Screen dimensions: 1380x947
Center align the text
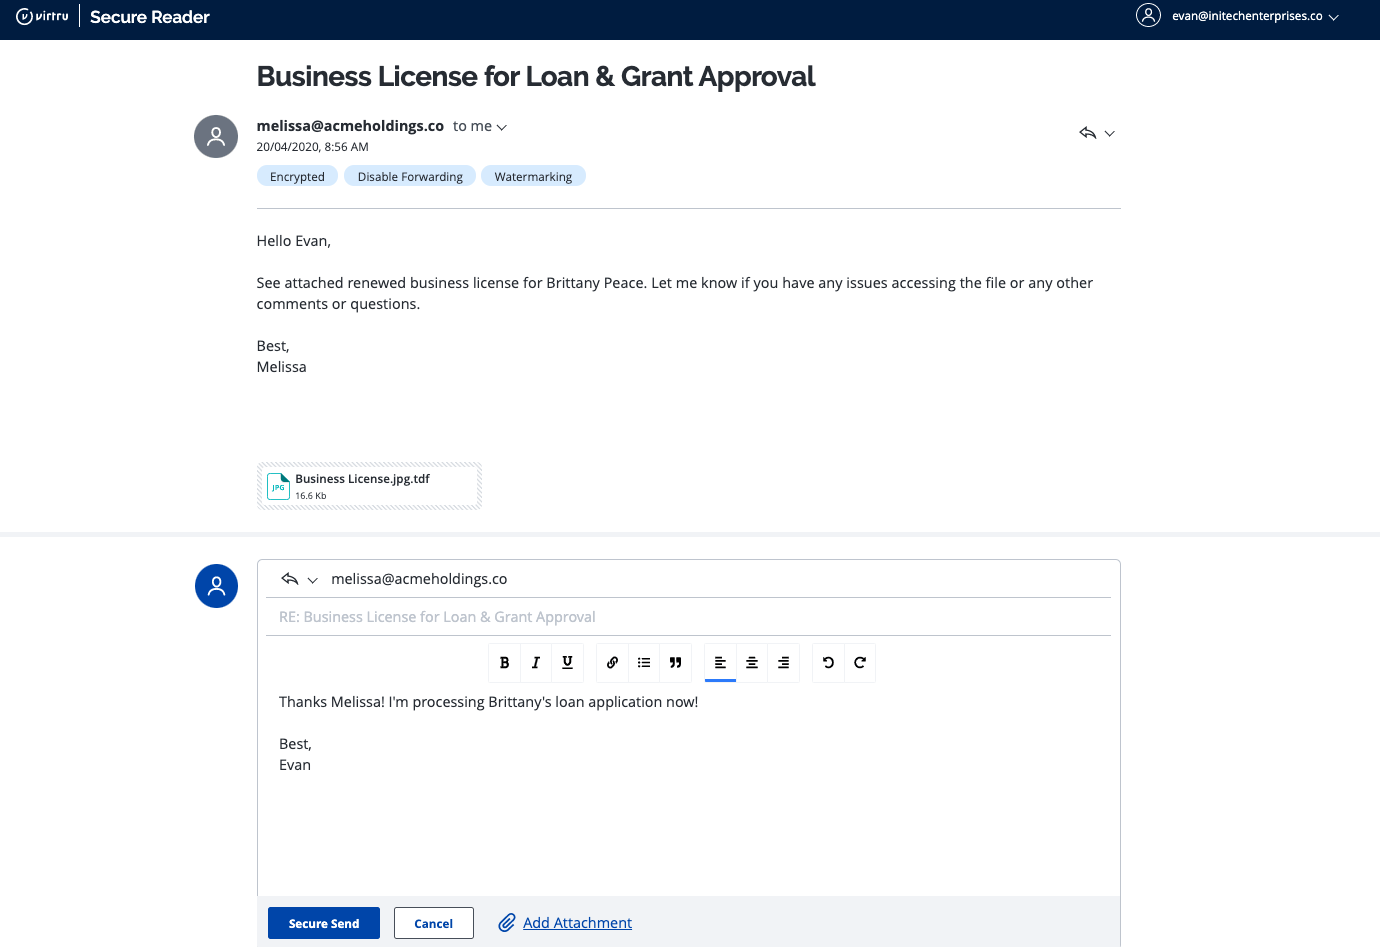coord(752,662)
